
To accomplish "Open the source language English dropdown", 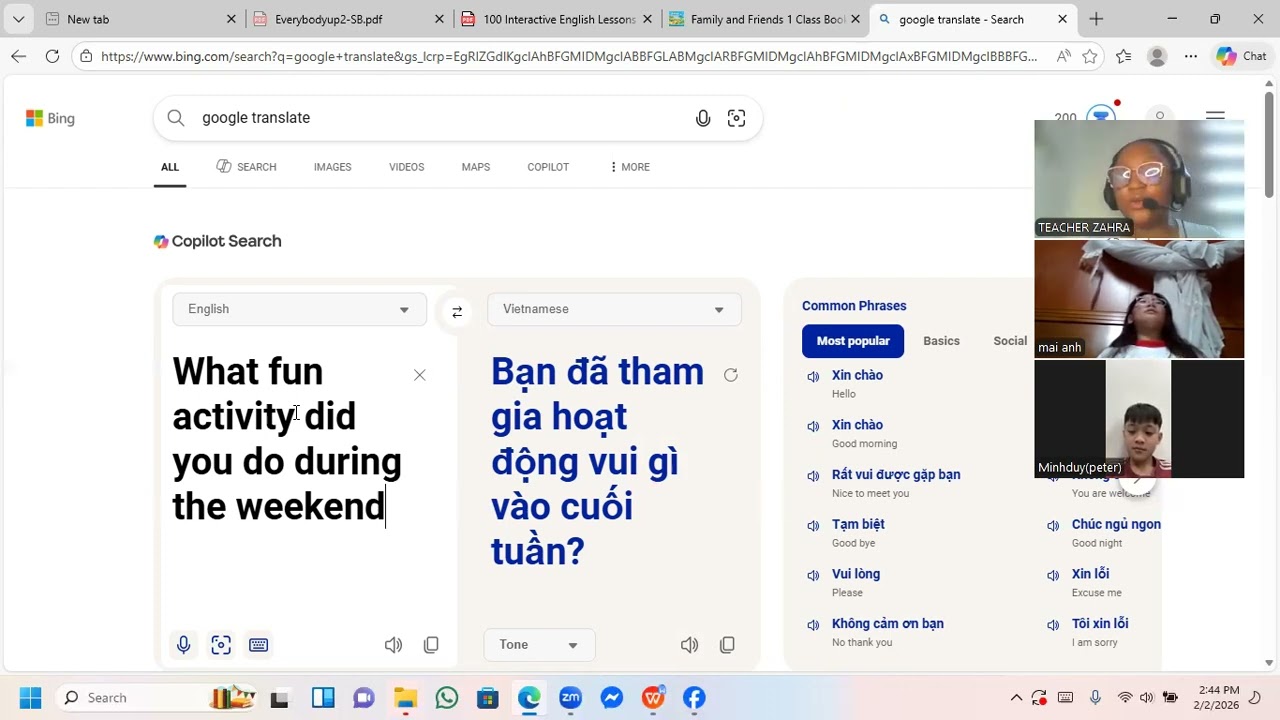I will pos(300,309).
